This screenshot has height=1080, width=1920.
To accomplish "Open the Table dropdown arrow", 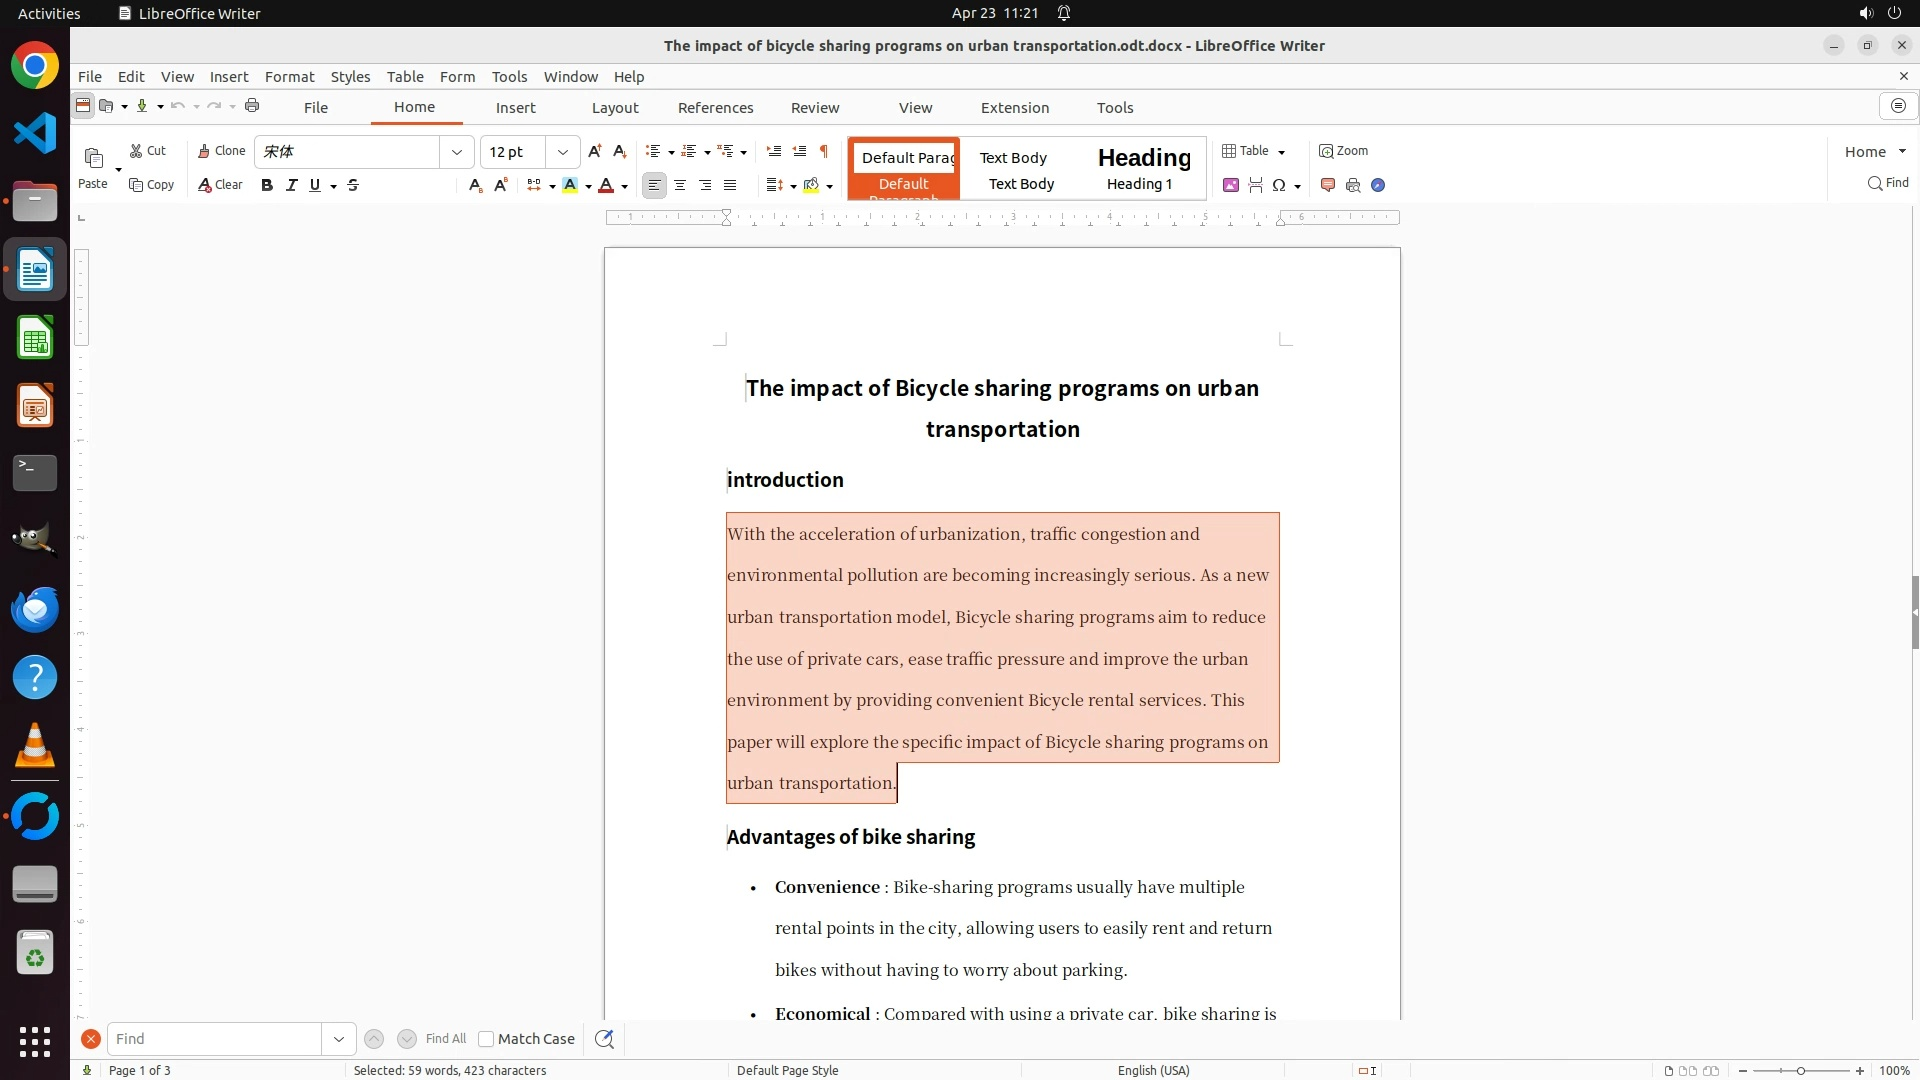I will (x=1281, y=152).
